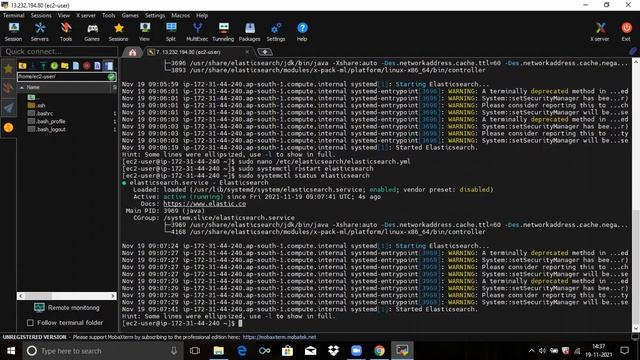Switch to the home tab
Screen dimensions: 640x360
pyautogui.click(x=132, y=52)
